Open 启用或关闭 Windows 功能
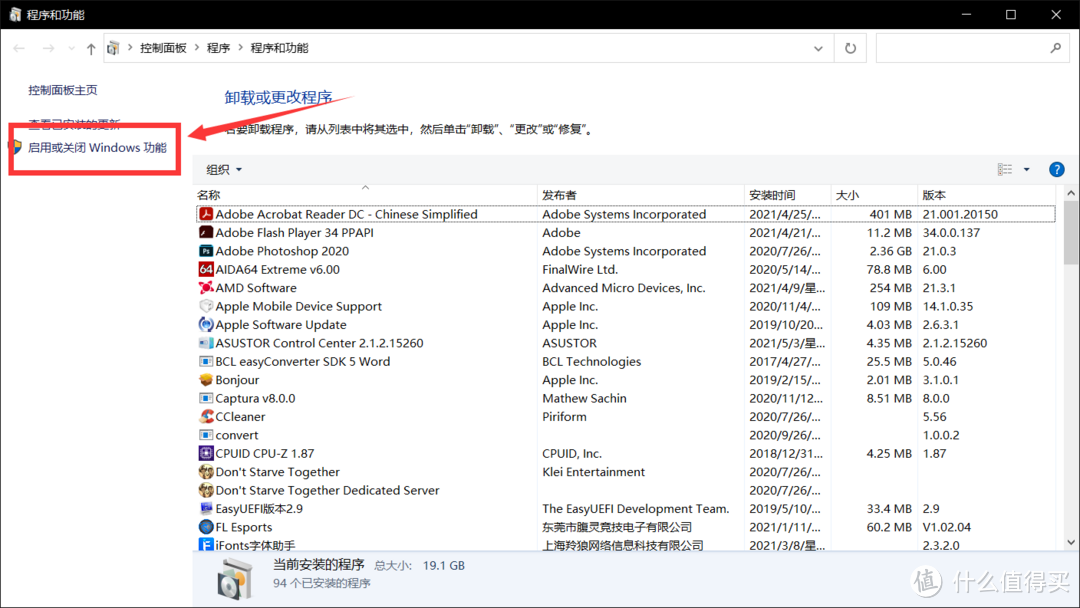The image size is (1080, 608). (98, 148)
